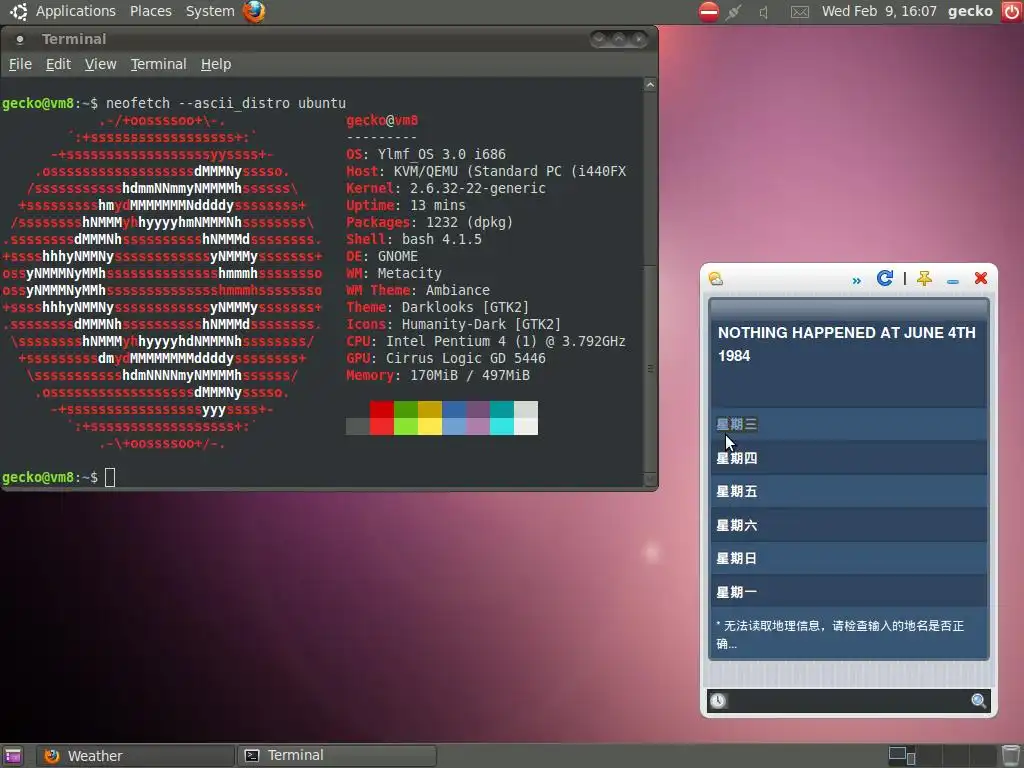Click the weather sun-cloud icon in the widget

(716, 279)
